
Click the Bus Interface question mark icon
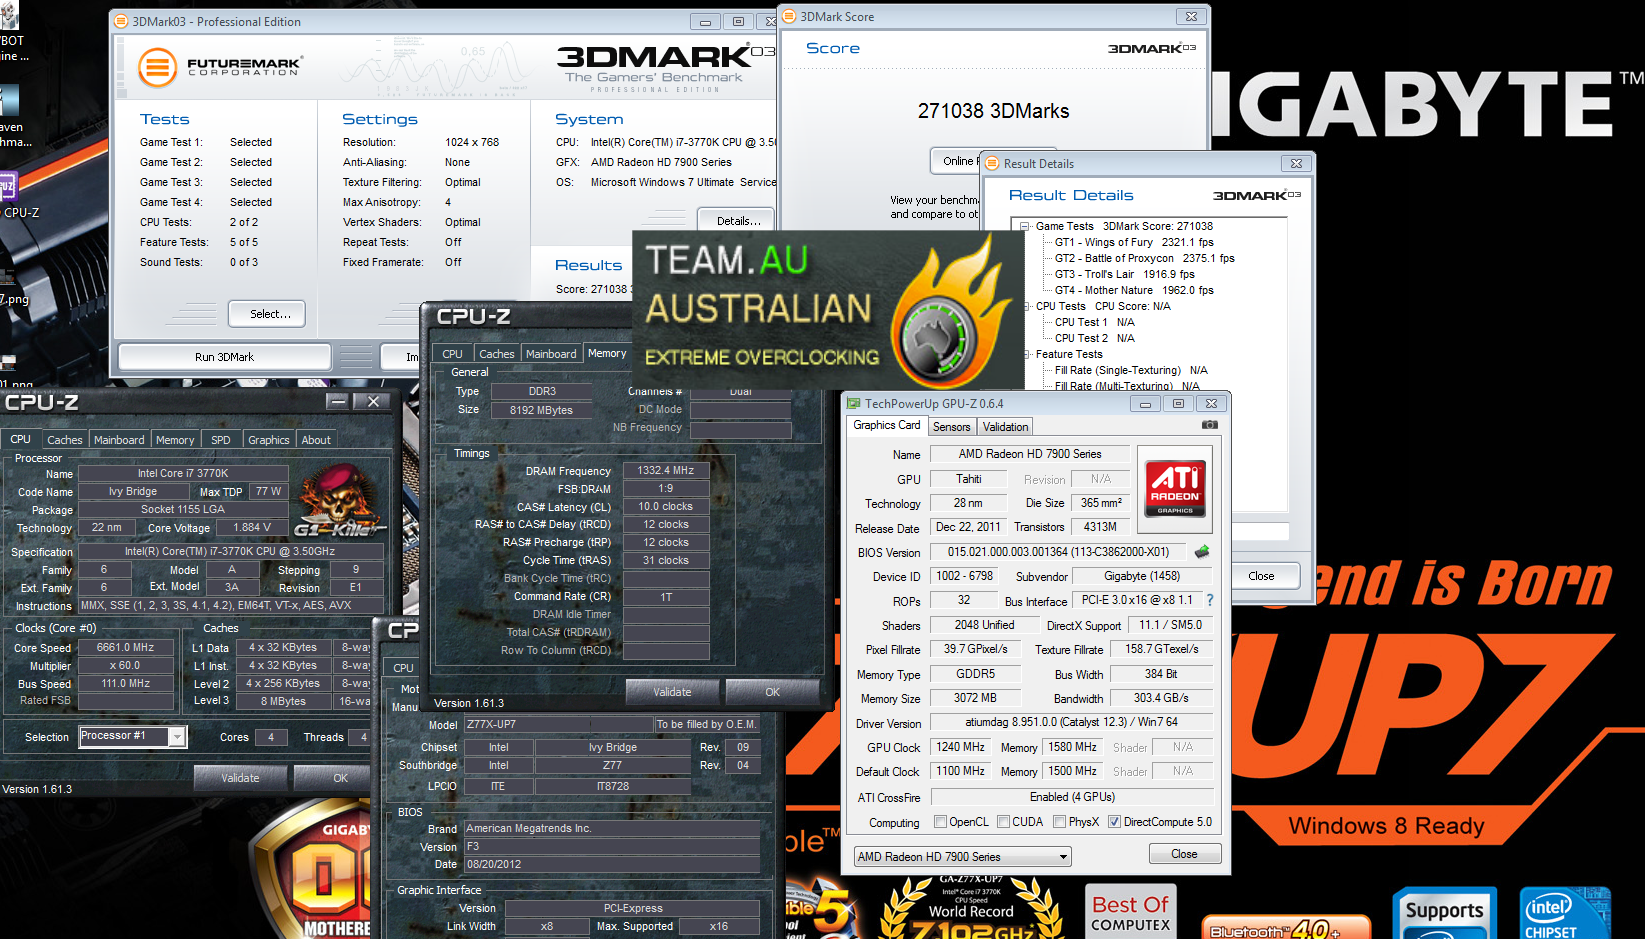pos(1209,600)
